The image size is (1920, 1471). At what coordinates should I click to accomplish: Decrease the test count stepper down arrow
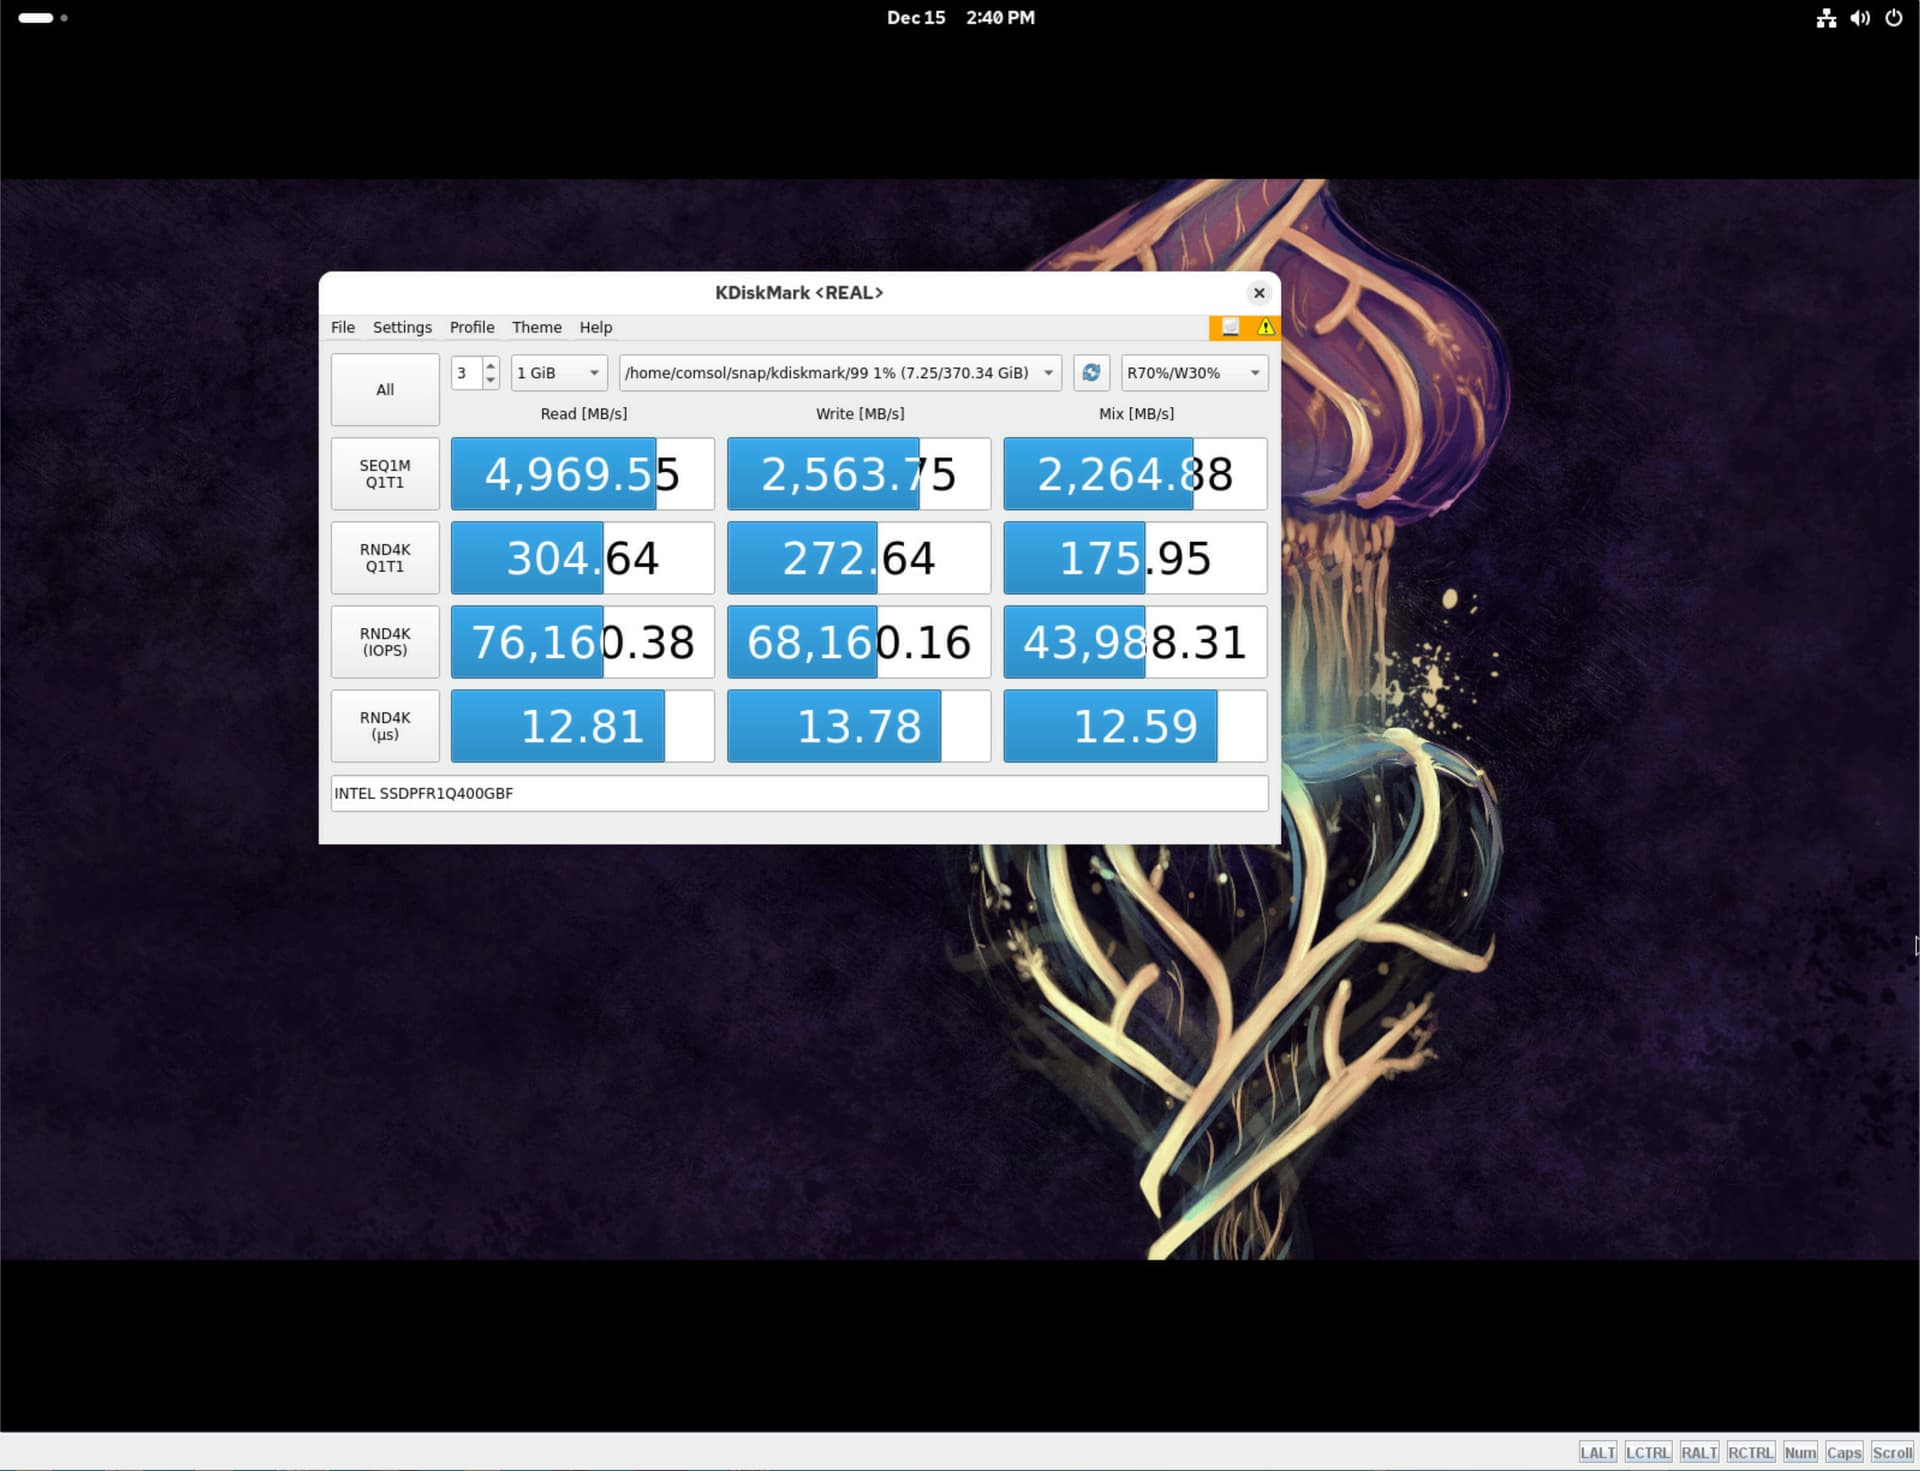click(x=490, y=380)
